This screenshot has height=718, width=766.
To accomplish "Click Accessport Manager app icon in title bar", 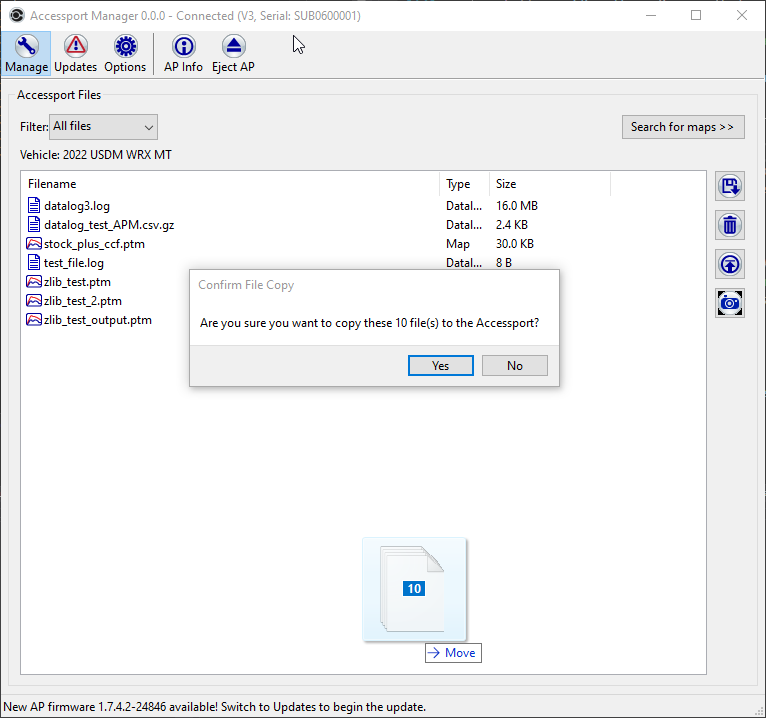I will click(17, 16).
